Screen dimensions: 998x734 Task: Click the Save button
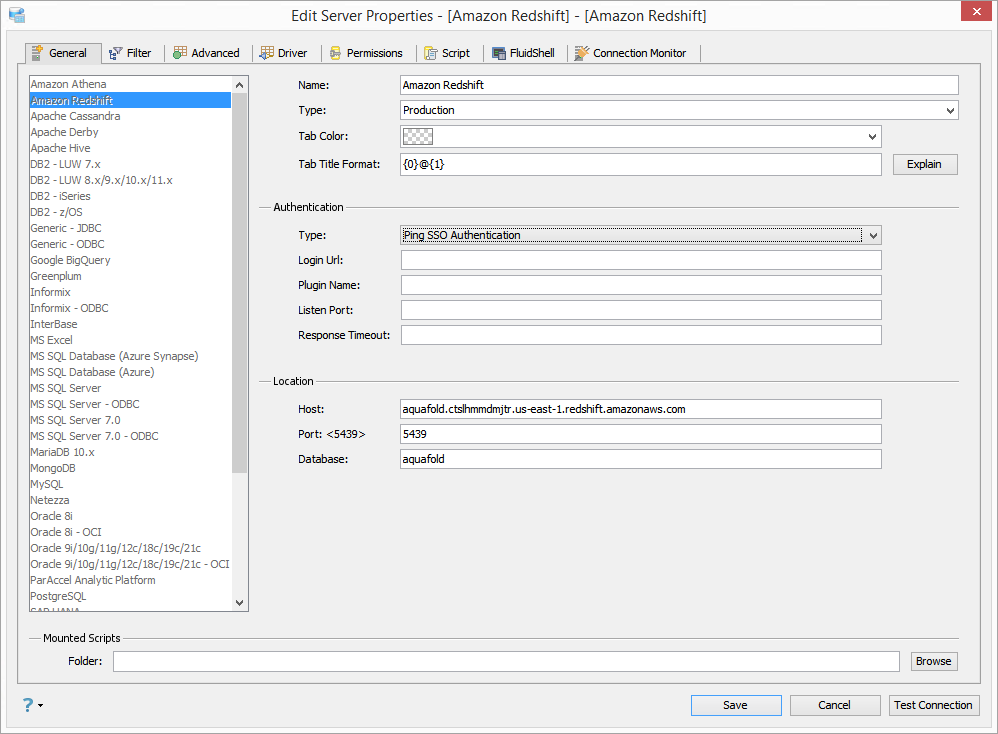tap(736, 705)
